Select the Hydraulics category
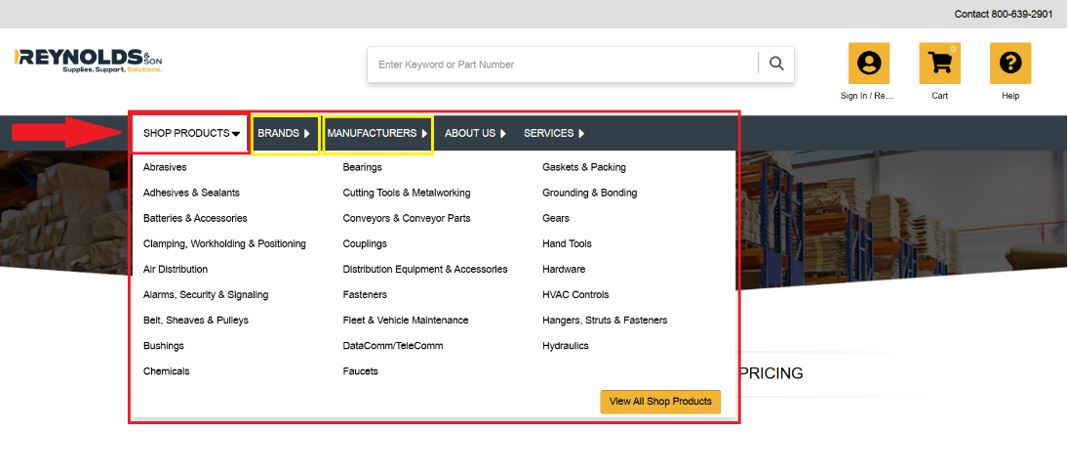 565,346
